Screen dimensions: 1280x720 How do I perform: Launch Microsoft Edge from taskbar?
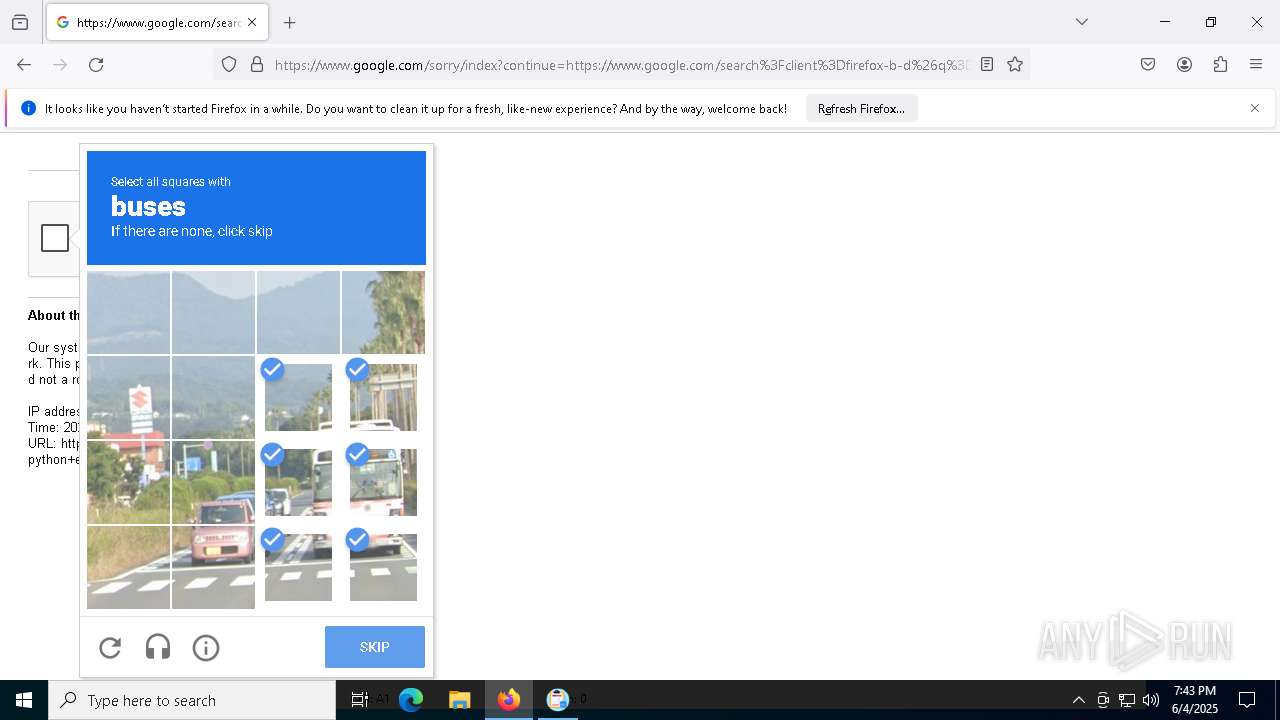[411, 700]
